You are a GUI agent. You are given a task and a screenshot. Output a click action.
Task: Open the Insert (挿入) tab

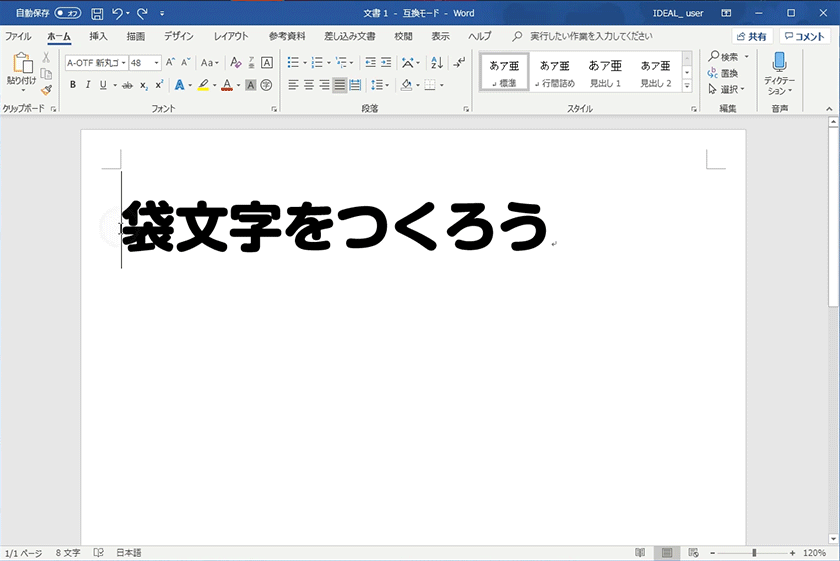pyautogui.click(x=98, y=36)
